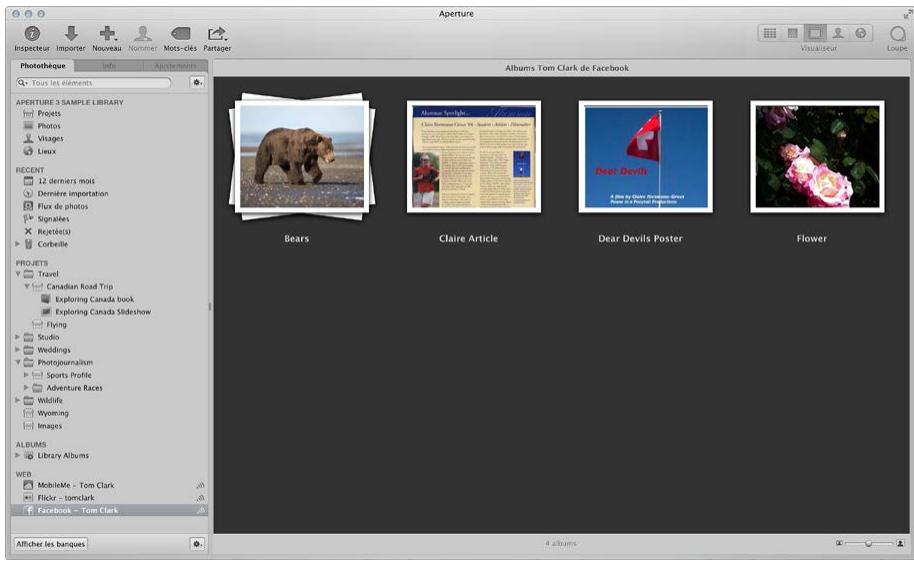914x565 pixels.
Task: Select the Images project
Action: point(50,426)
